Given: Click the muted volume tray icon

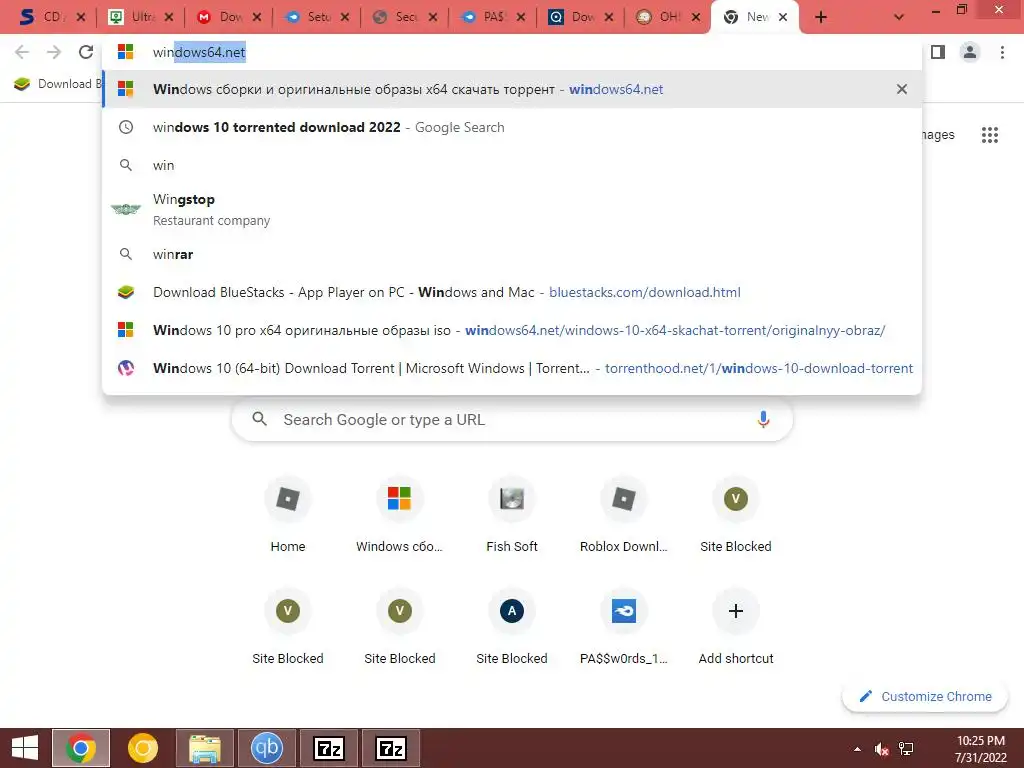Looking at the screenshot, I should click(882, 749).
